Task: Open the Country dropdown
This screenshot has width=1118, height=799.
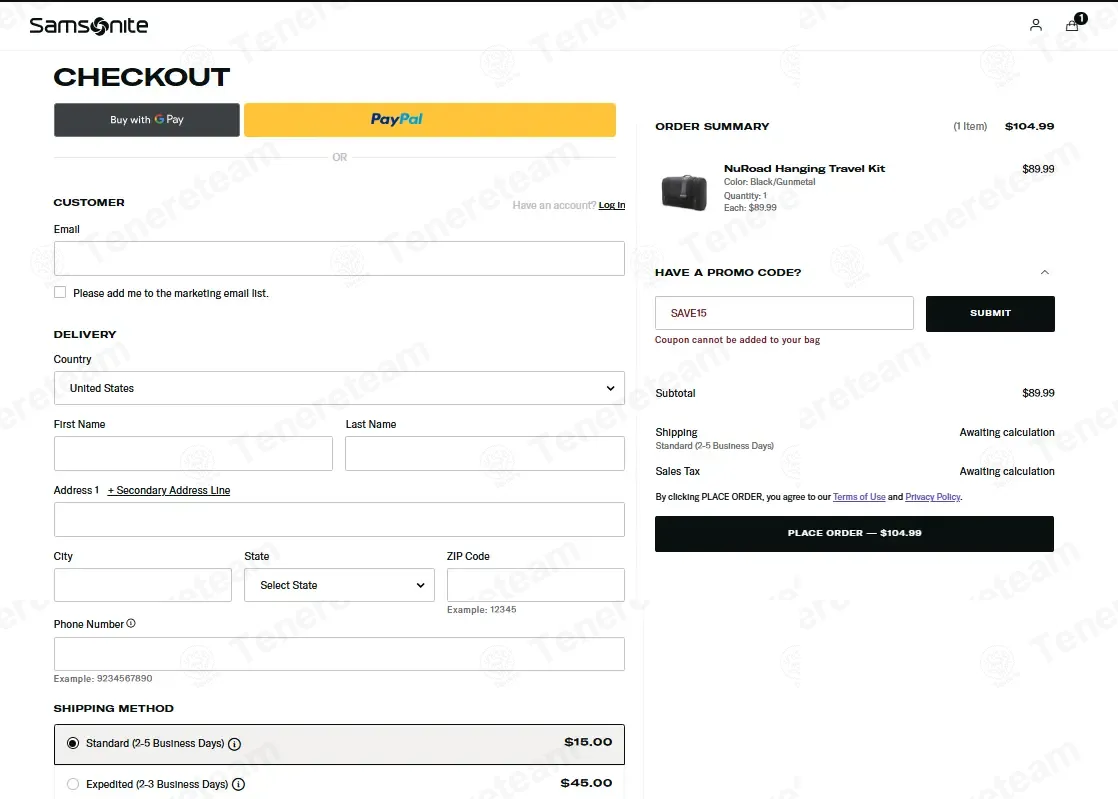Action: [339, 388]
